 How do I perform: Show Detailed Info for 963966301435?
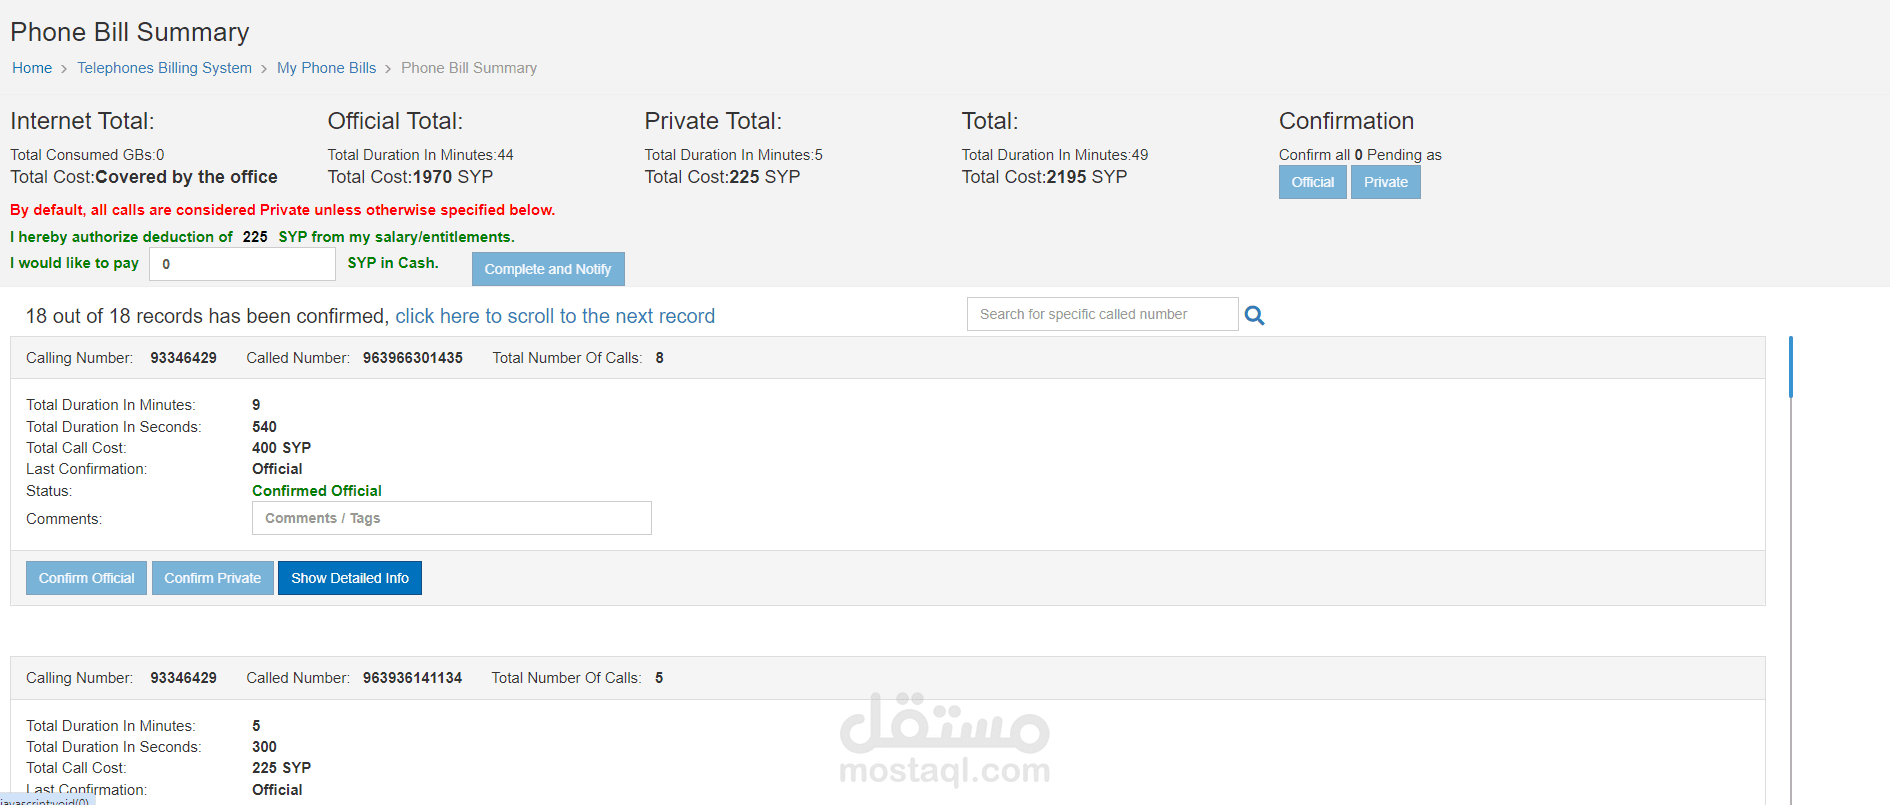(x=350, y=578)
